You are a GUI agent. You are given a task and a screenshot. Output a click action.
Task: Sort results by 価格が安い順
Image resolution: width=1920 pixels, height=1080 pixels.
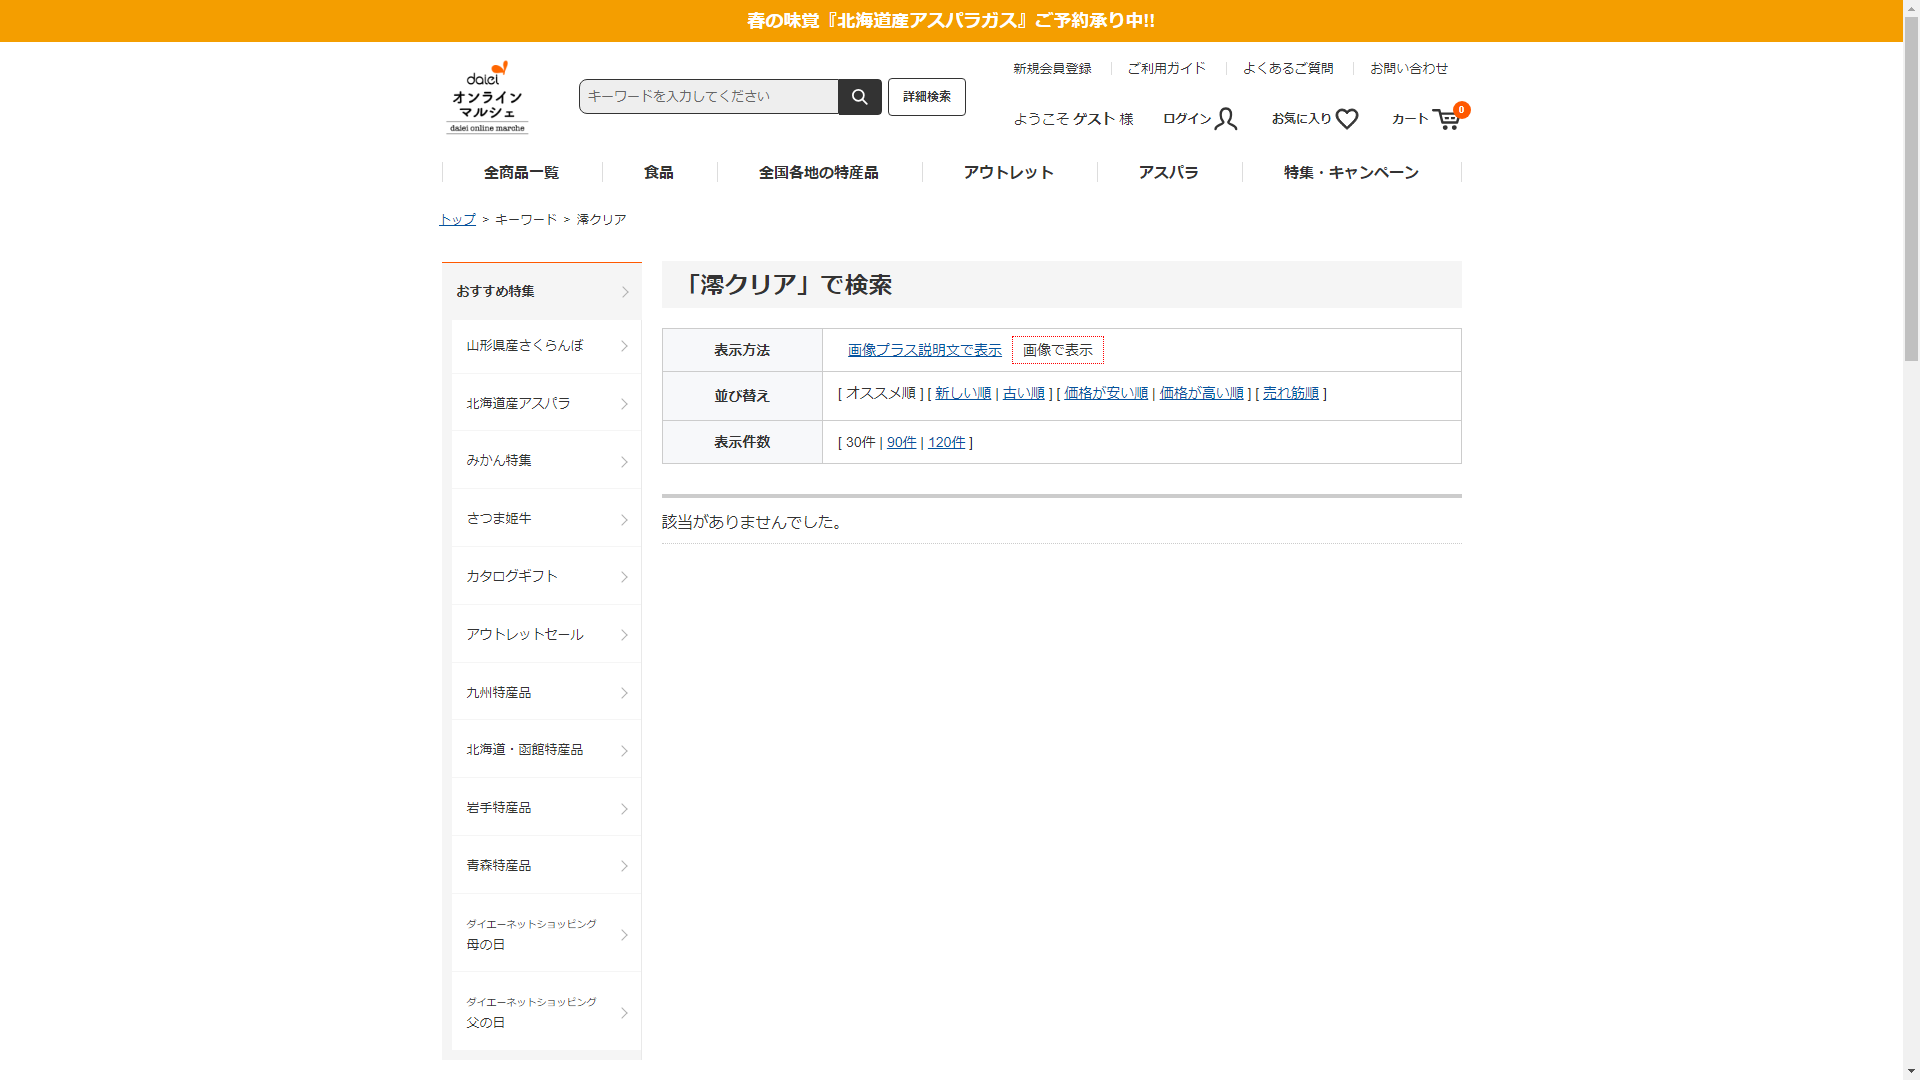[x=1105, y=393]
